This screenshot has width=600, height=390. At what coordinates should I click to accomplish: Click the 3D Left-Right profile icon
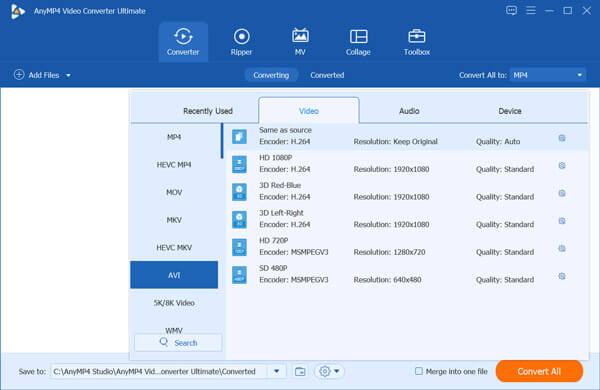click(x=239, y=220)
